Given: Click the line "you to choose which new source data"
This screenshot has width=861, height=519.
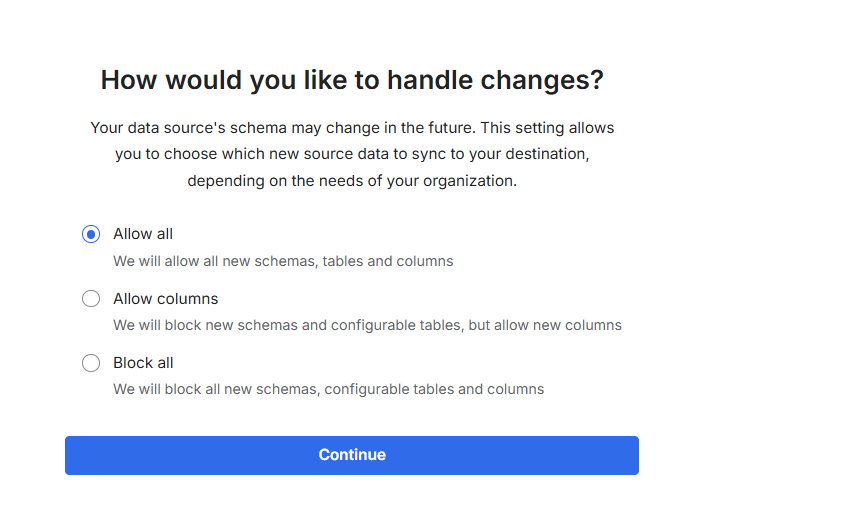Looking at the screenshot, I should (352, 155).
